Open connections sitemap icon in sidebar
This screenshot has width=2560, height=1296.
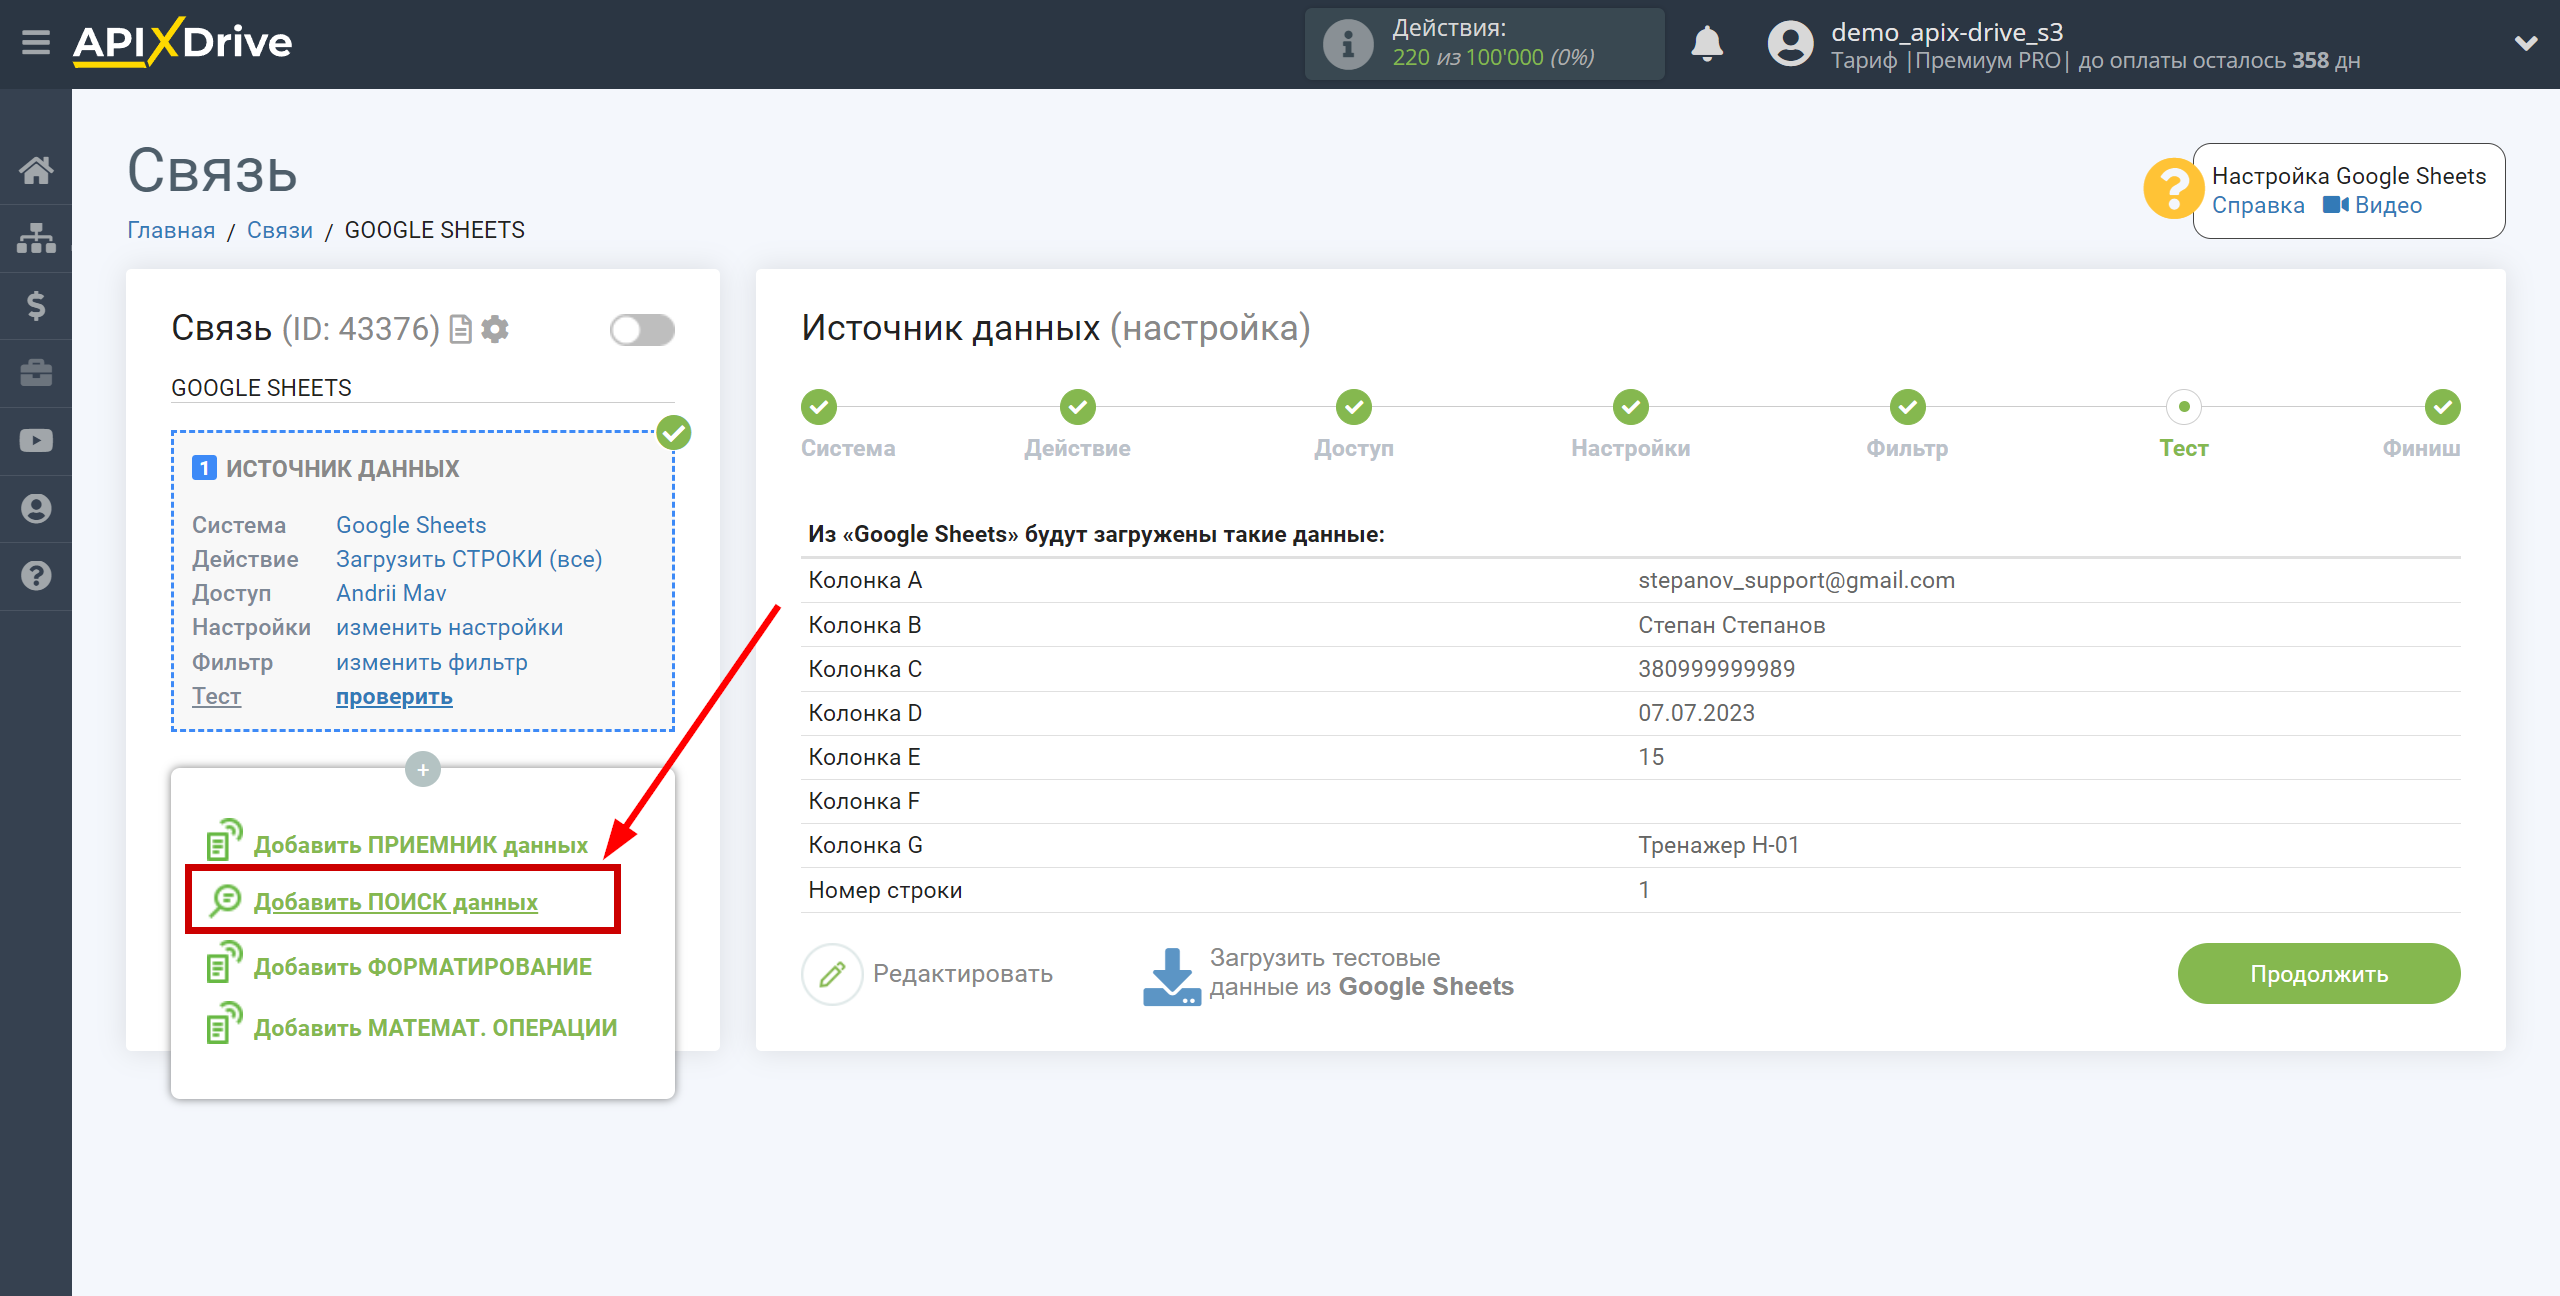point(36,238)
